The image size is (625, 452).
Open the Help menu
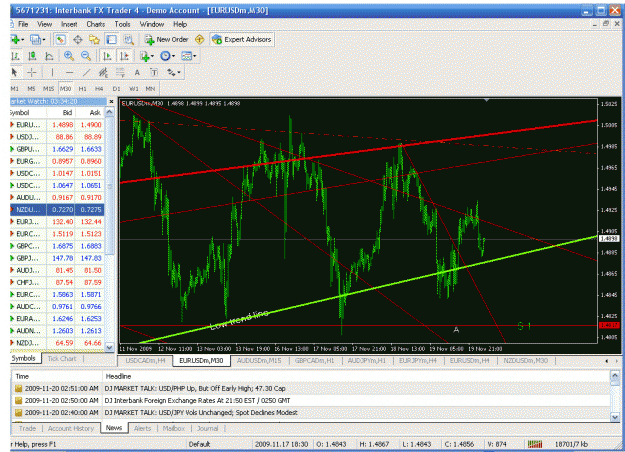pos(180,24)
